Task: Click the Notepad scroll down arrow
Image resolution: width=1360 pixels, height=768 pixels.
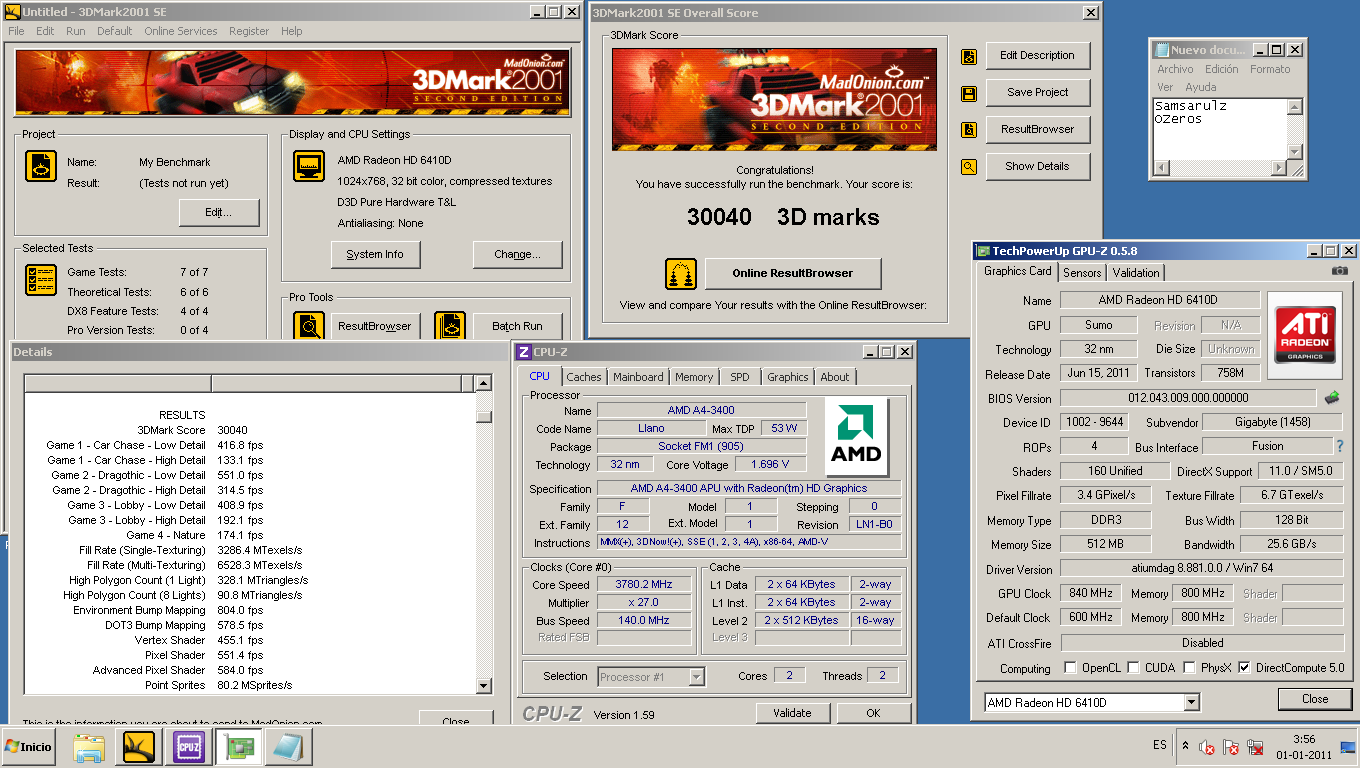Action: click(1295, 151)
